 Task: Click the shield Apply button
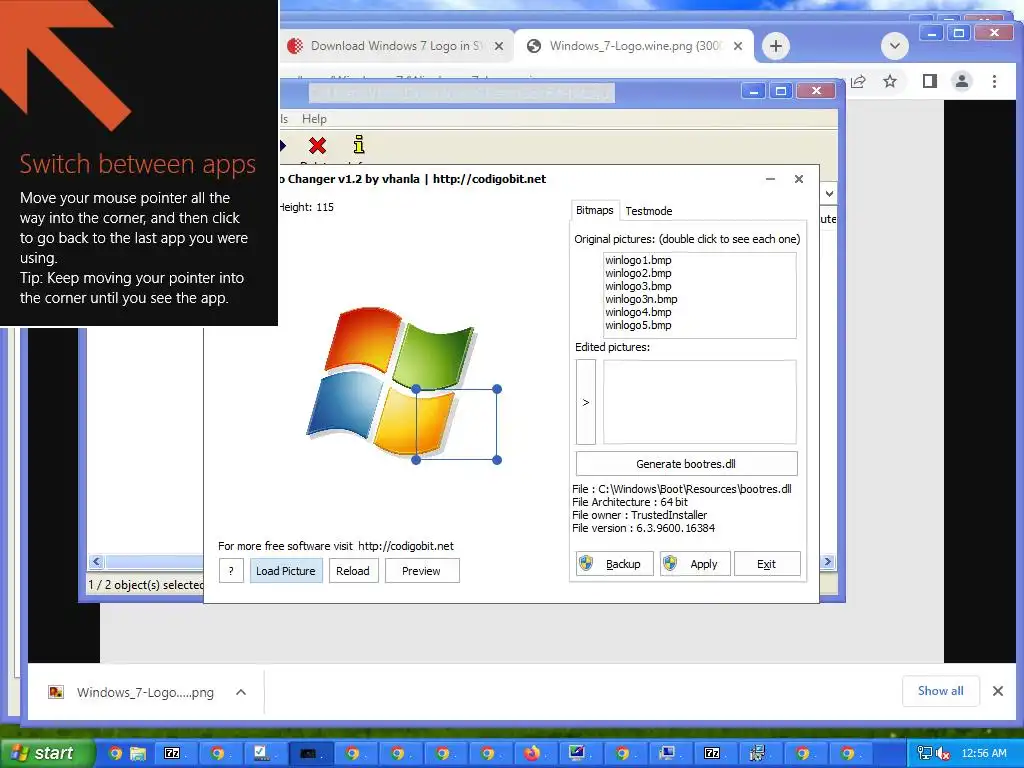(695, 564)
